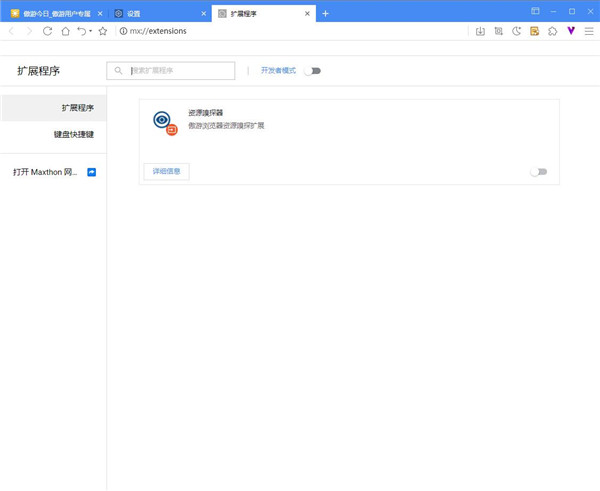Viewport: 600px width, 491px height.
Task: Select the 扩展程序 browser tab
Action: click(x=263, y=14)
